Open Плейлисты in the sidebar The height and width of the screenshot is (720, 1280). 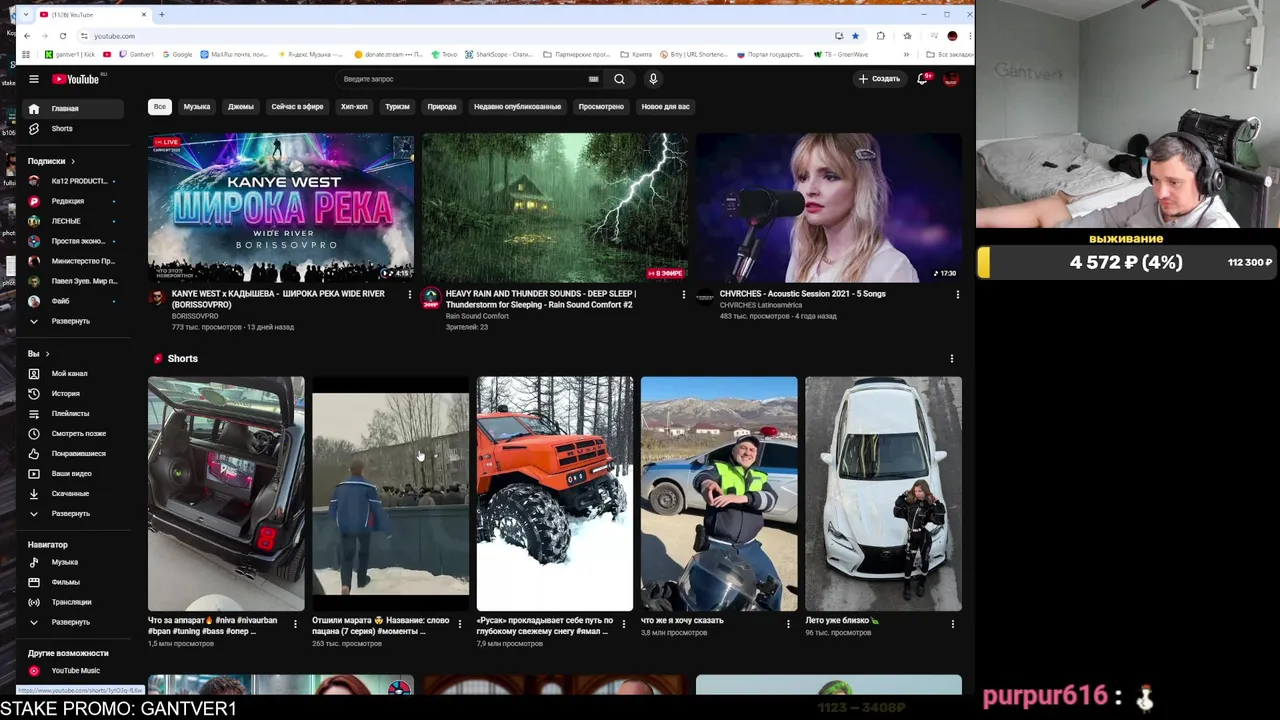[72, 413]
